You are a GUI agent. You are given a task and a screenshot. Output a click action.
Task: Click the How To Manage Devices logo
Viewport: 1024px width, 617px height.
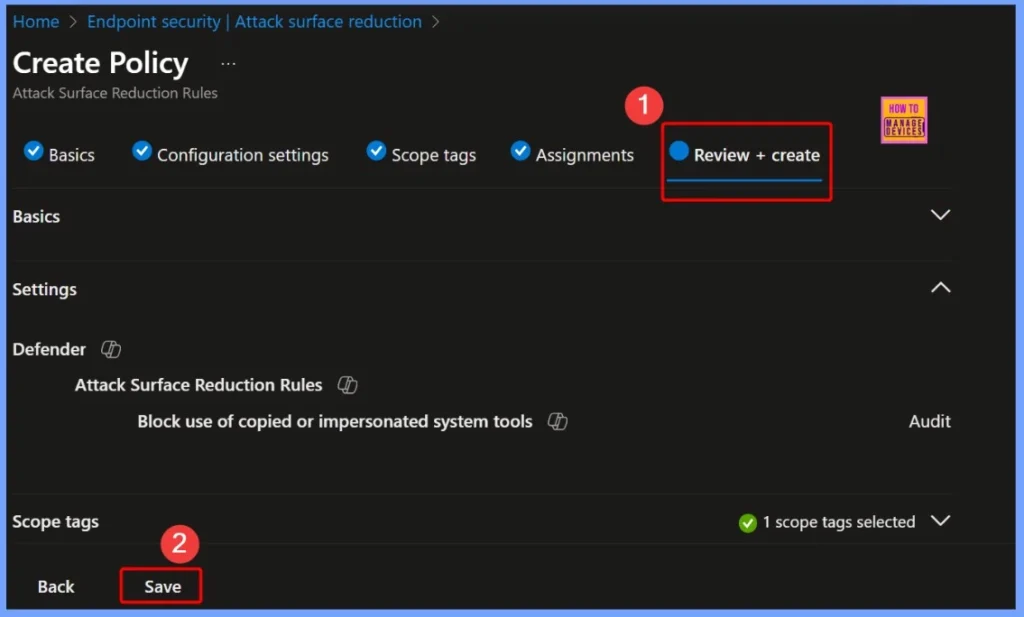903,119
